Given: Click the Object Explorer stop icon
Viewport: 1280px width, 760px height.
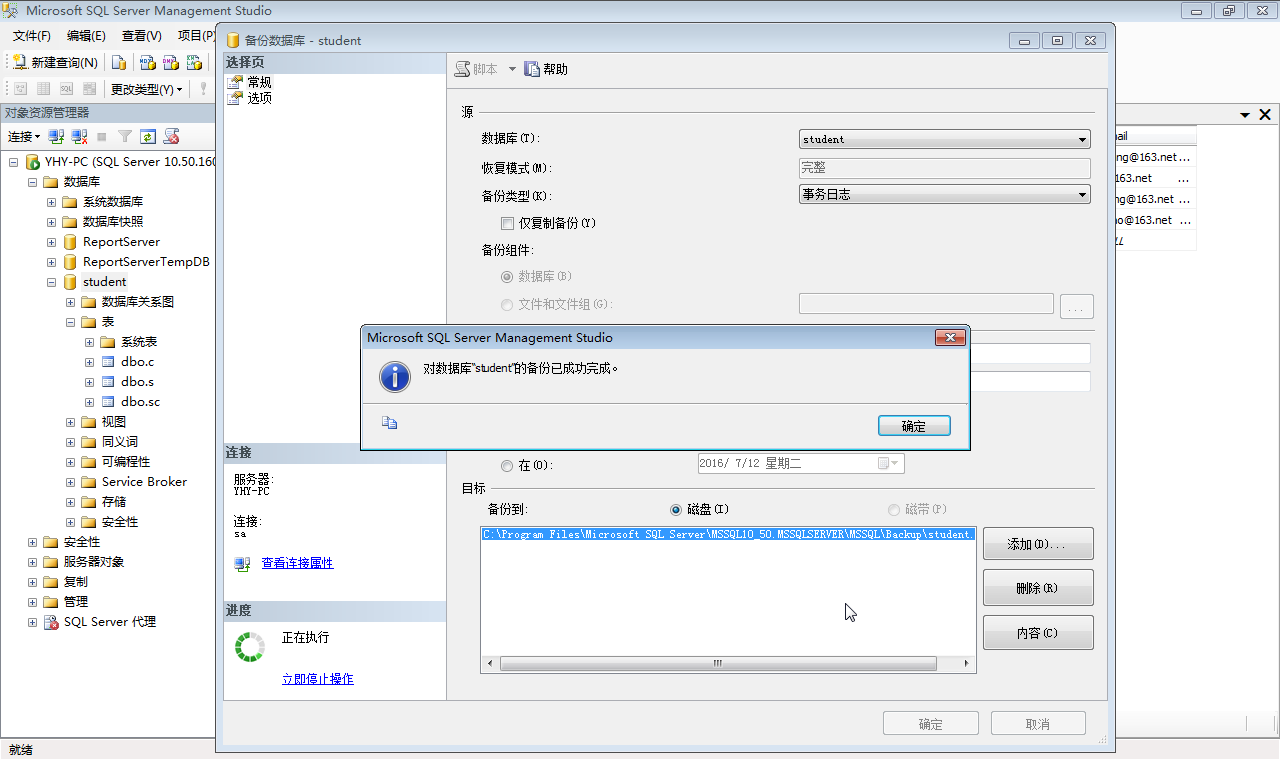Looking at the screenshot, I should click(x=102, y=136).
